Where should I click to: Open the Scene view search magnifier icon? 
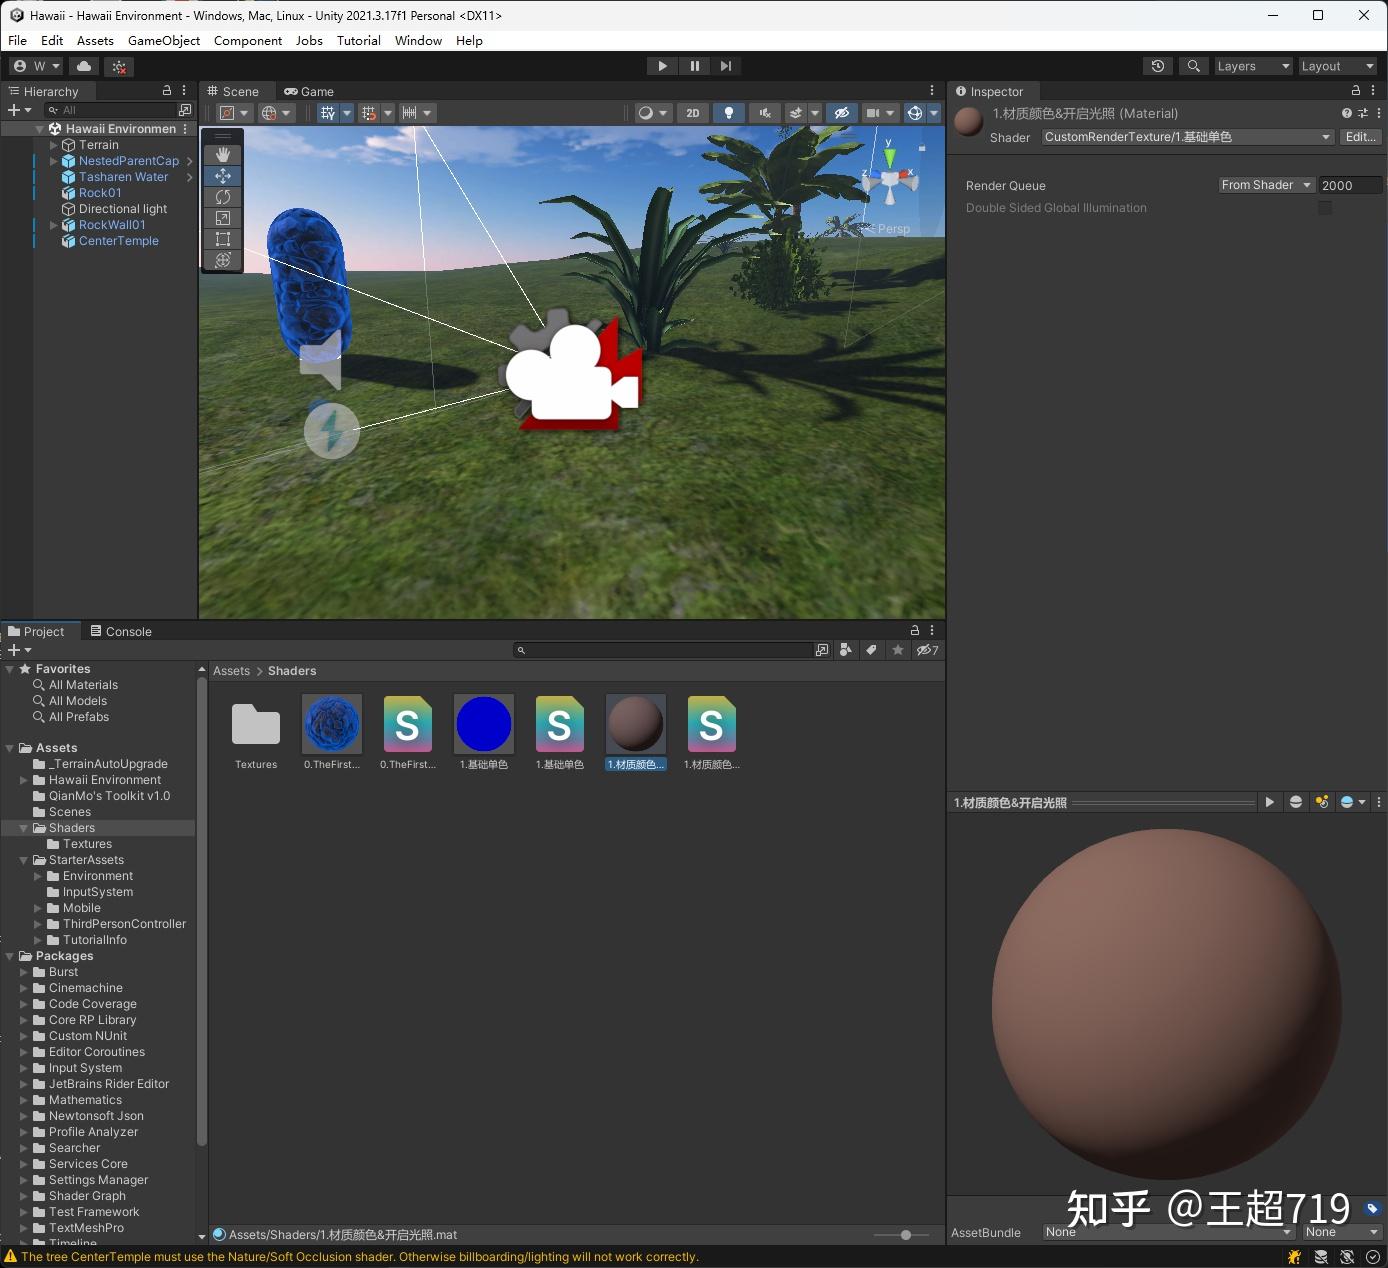[x=1193, y=66]
